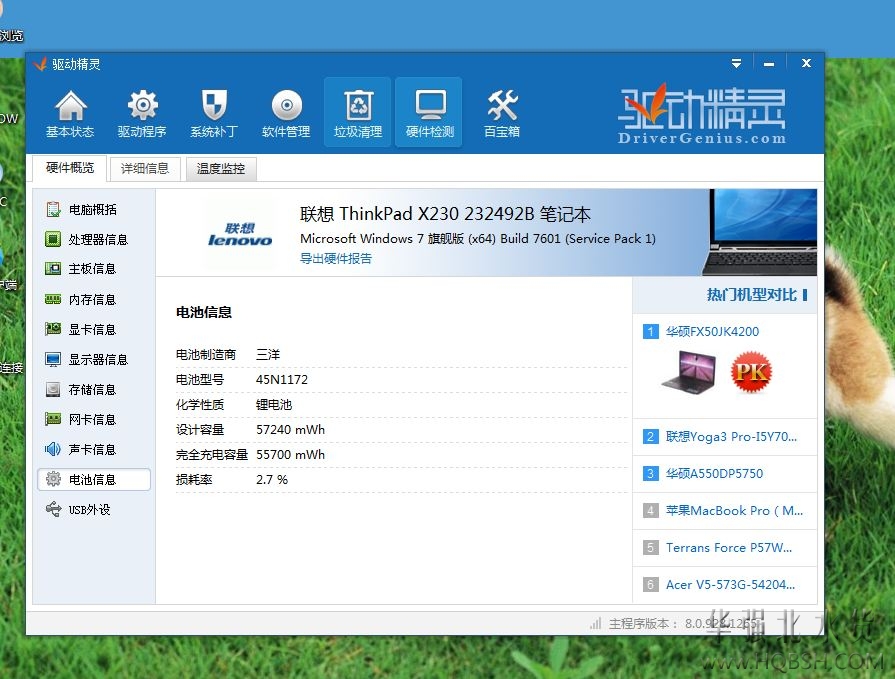Select USB外设 in the sidebar
This screenshot has height=679, width=895.
94,510
